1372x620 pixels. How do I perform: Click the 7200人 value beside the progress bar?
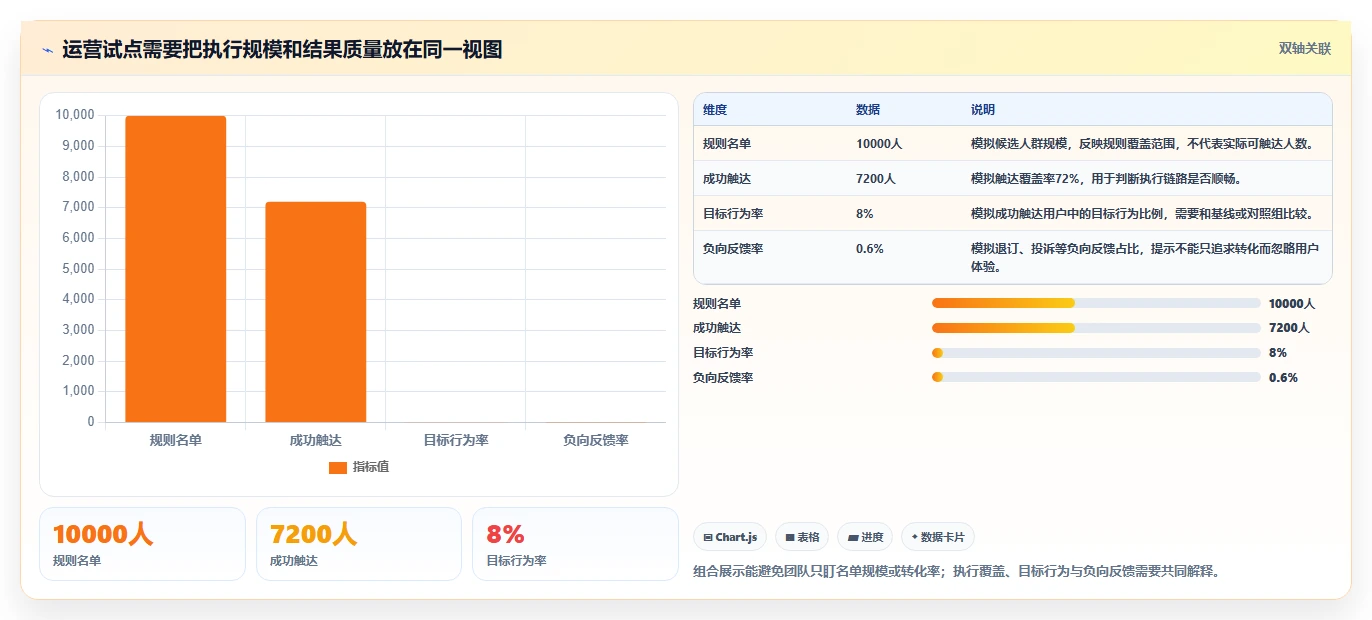(x=1289, y=328)
